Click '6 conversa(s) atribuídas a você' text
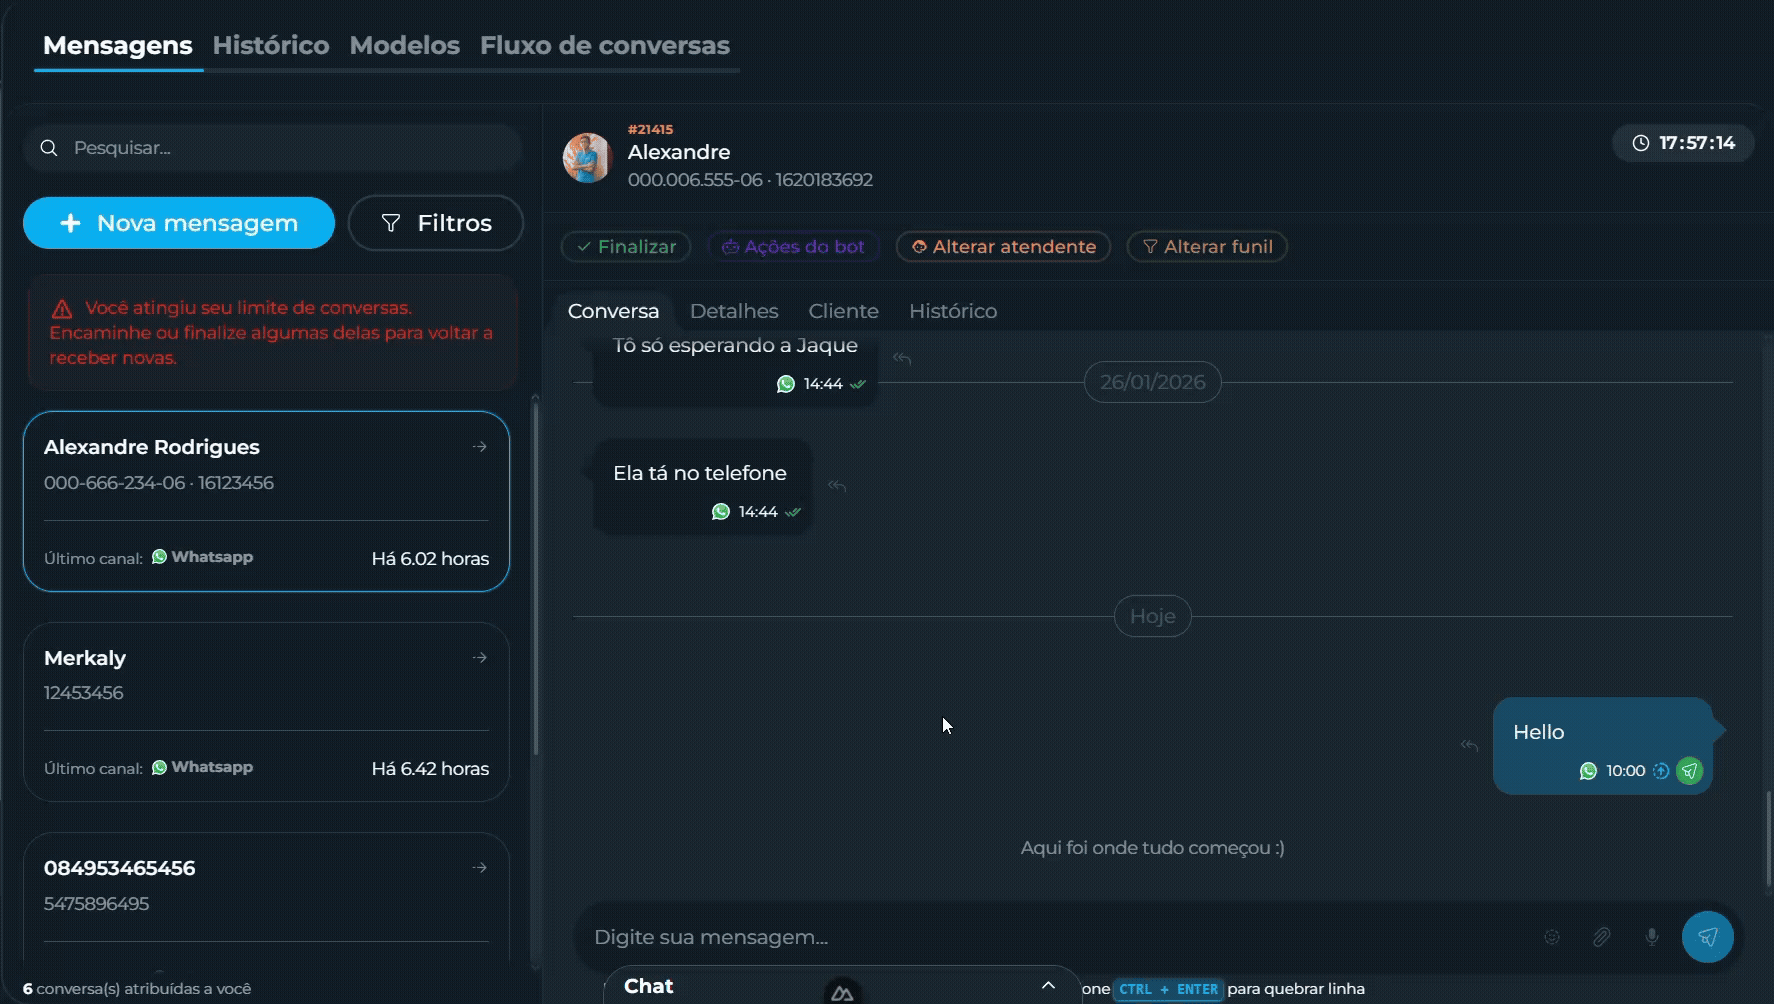The height and width of the screenshot is (1004, 1774). (x=137, y=989)
